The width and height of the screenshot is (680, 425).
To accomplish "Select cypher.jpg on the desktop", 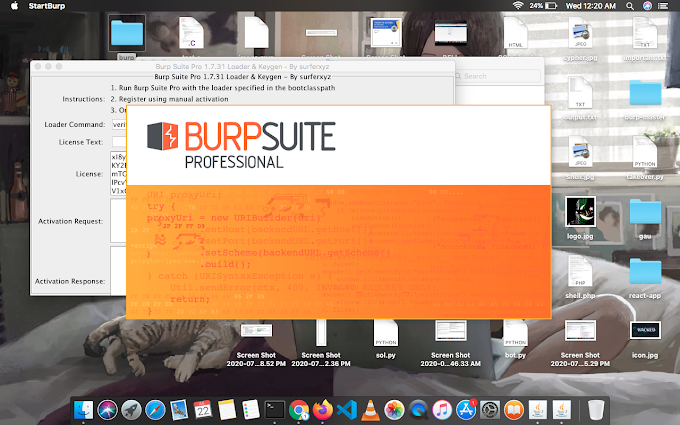I will click(580, 34).
